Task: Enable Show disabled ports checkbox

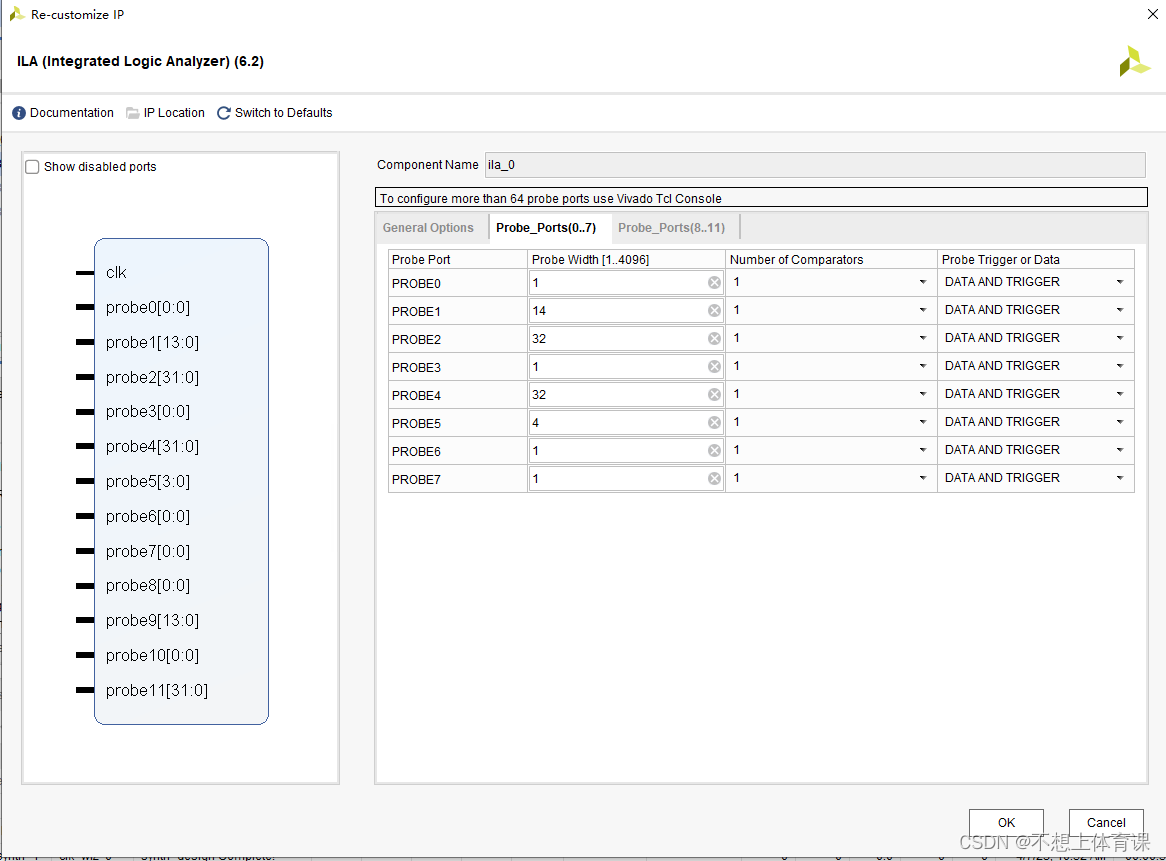Action: click(x=32, y=167)
